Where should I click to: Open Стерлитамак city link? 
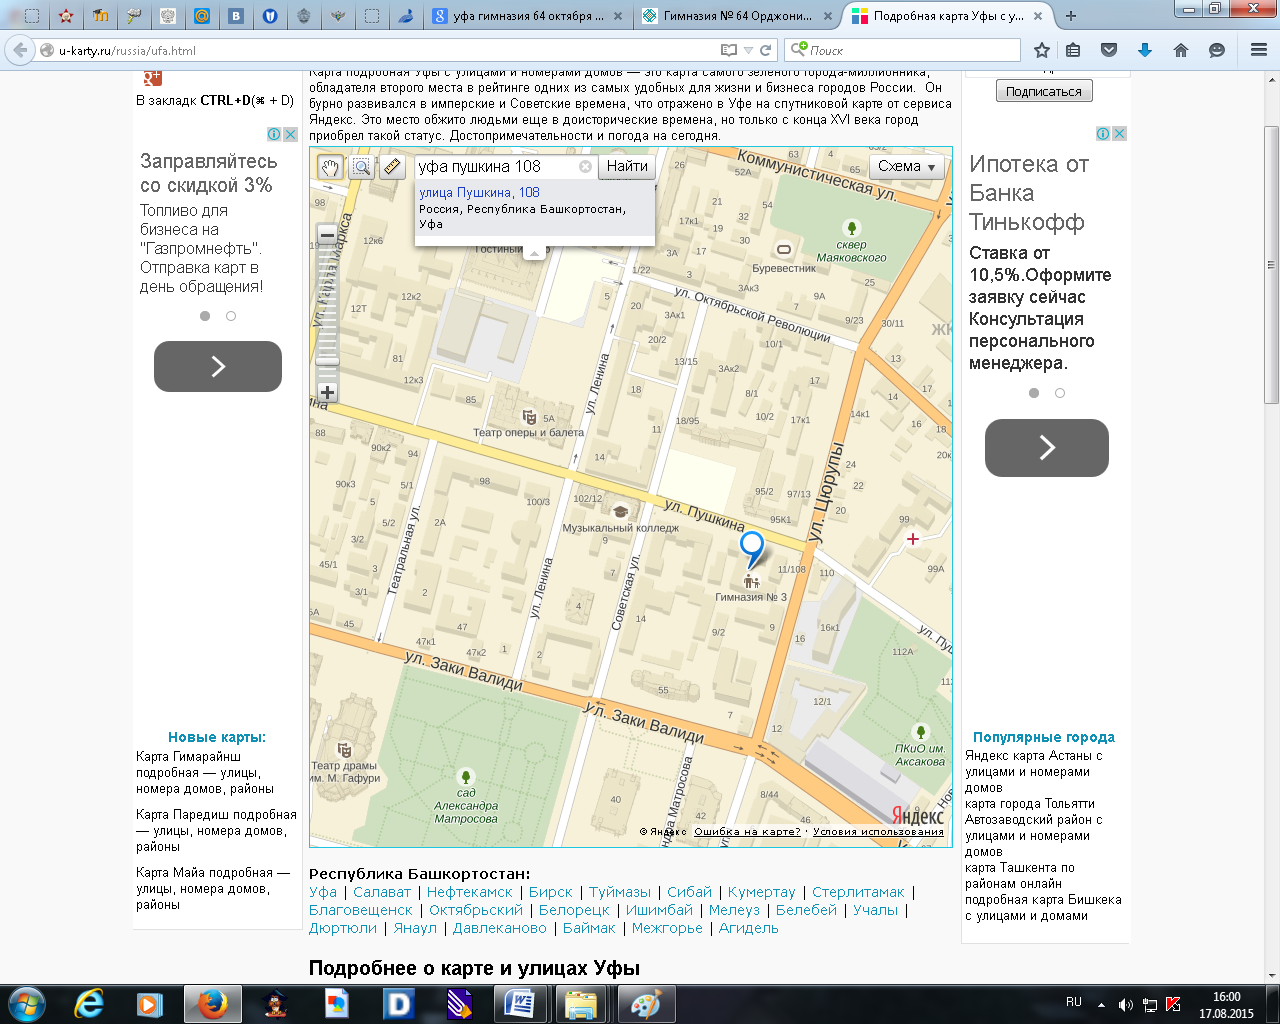coord(858,892)
